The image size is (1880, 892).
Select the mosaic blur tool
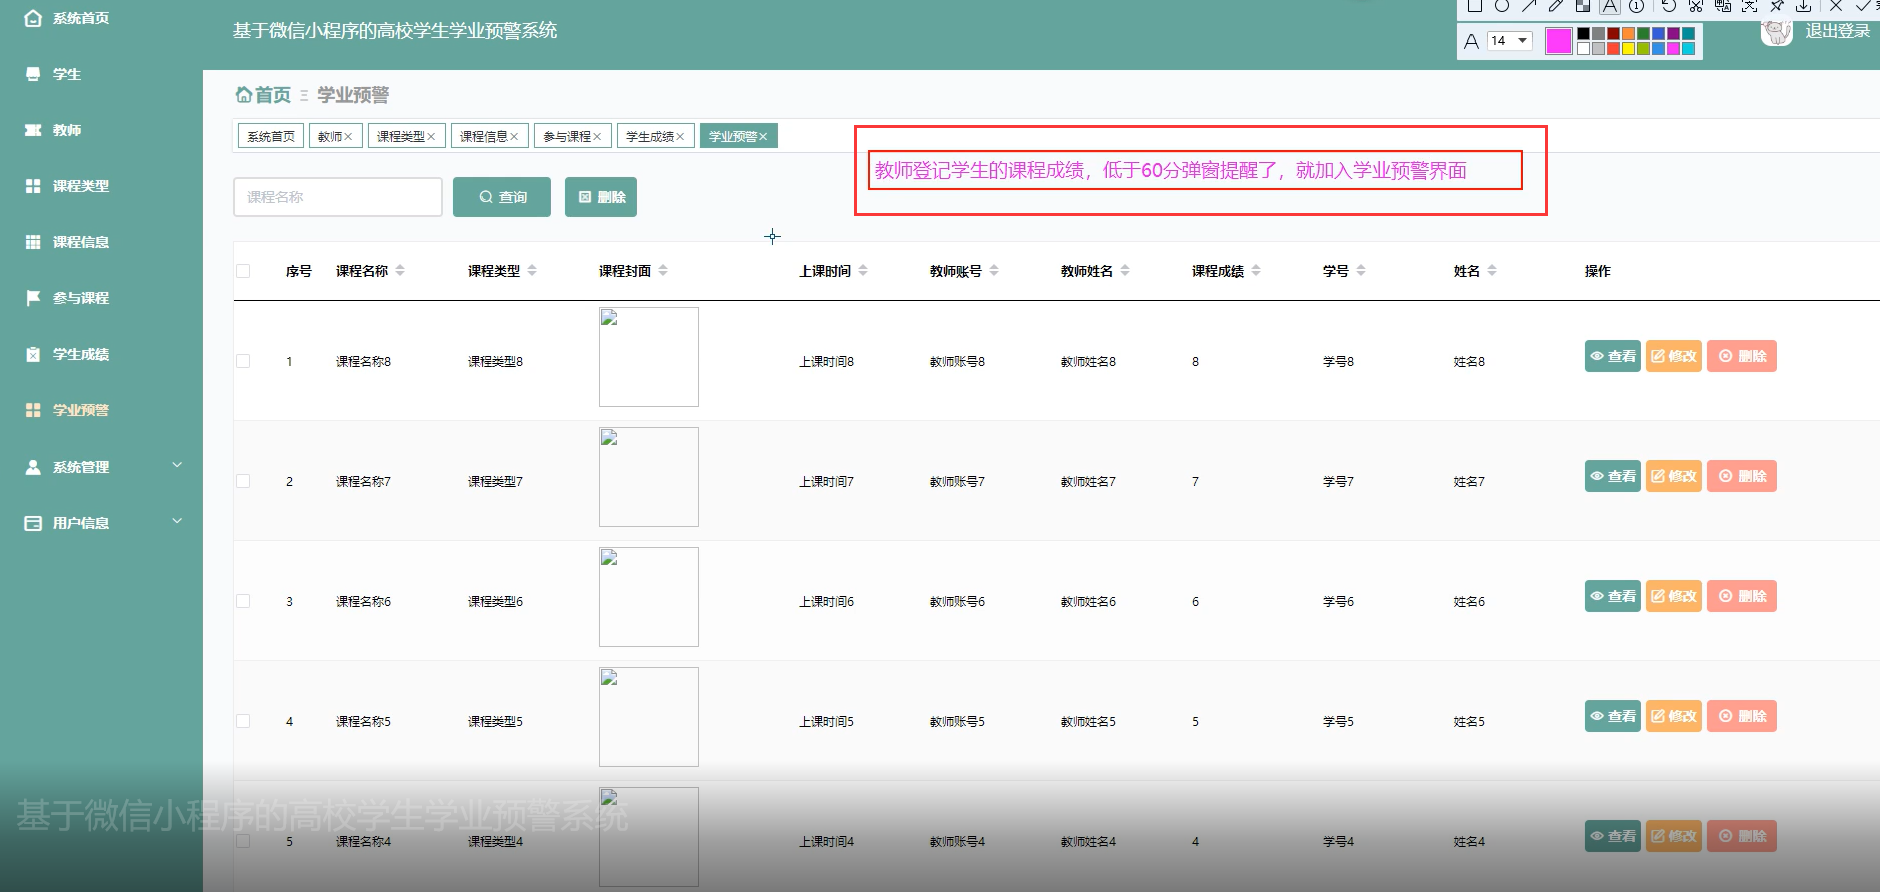1583,6
